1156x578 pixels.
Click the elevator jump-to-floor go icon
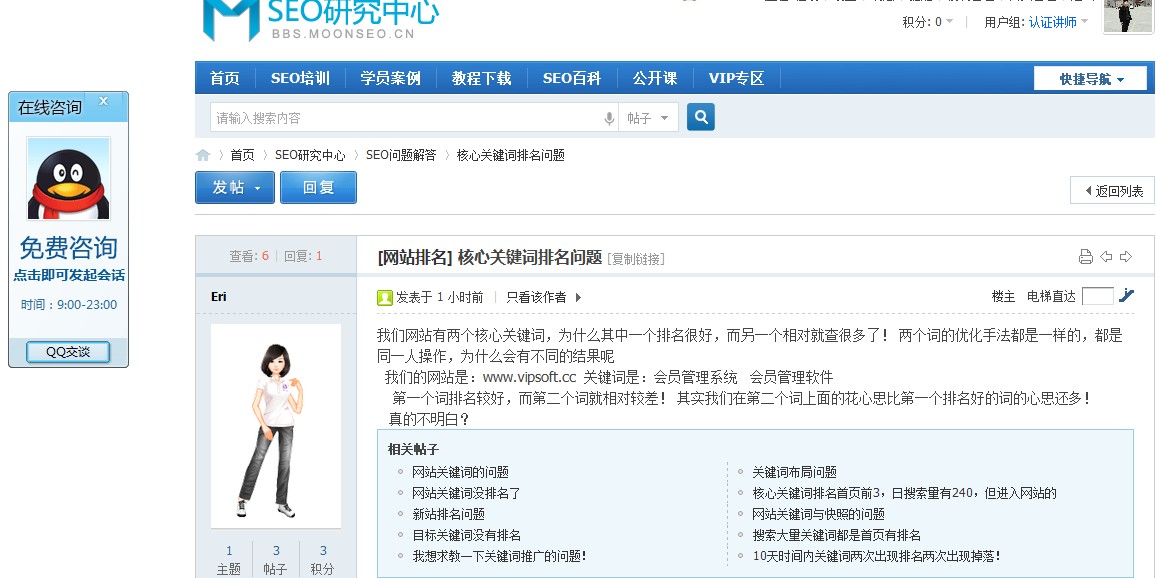[x=1126, y=296]
